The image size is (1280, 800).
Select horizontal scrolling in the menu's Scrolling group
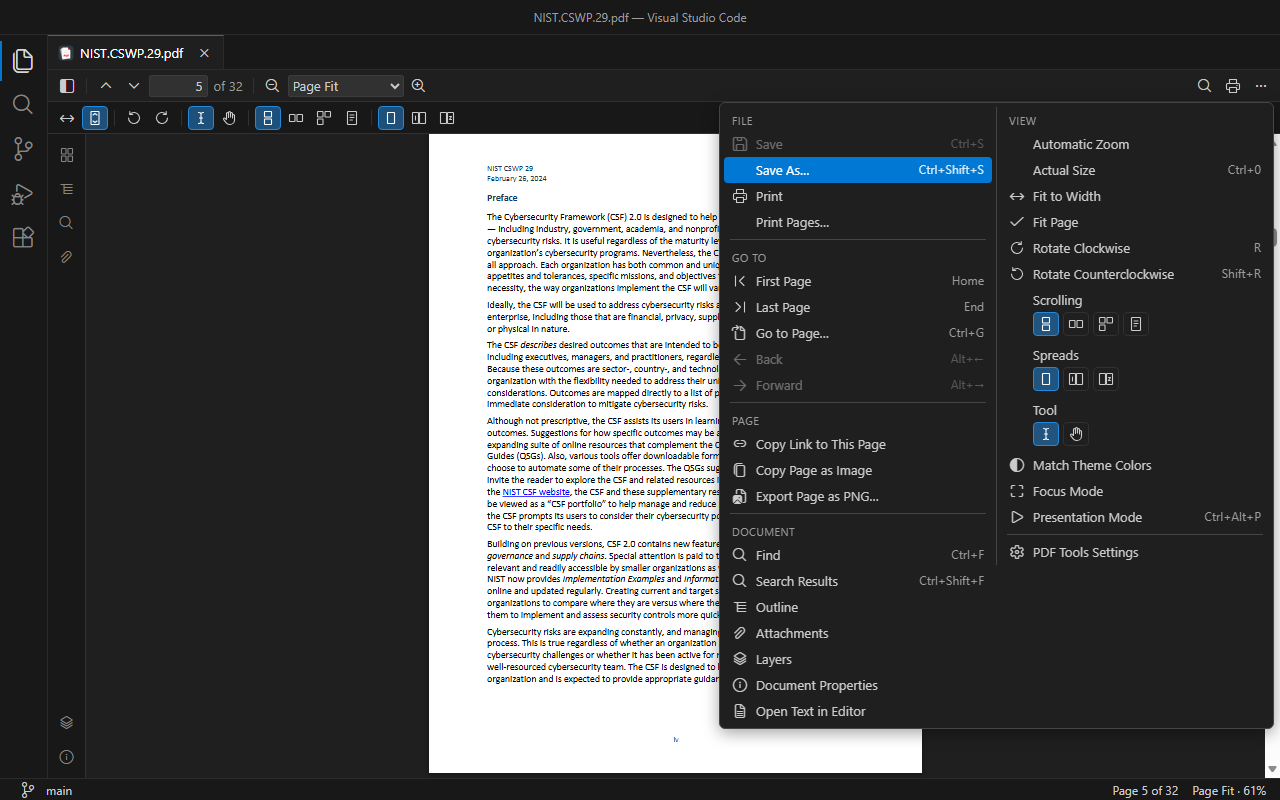[x=1076, y=324]
